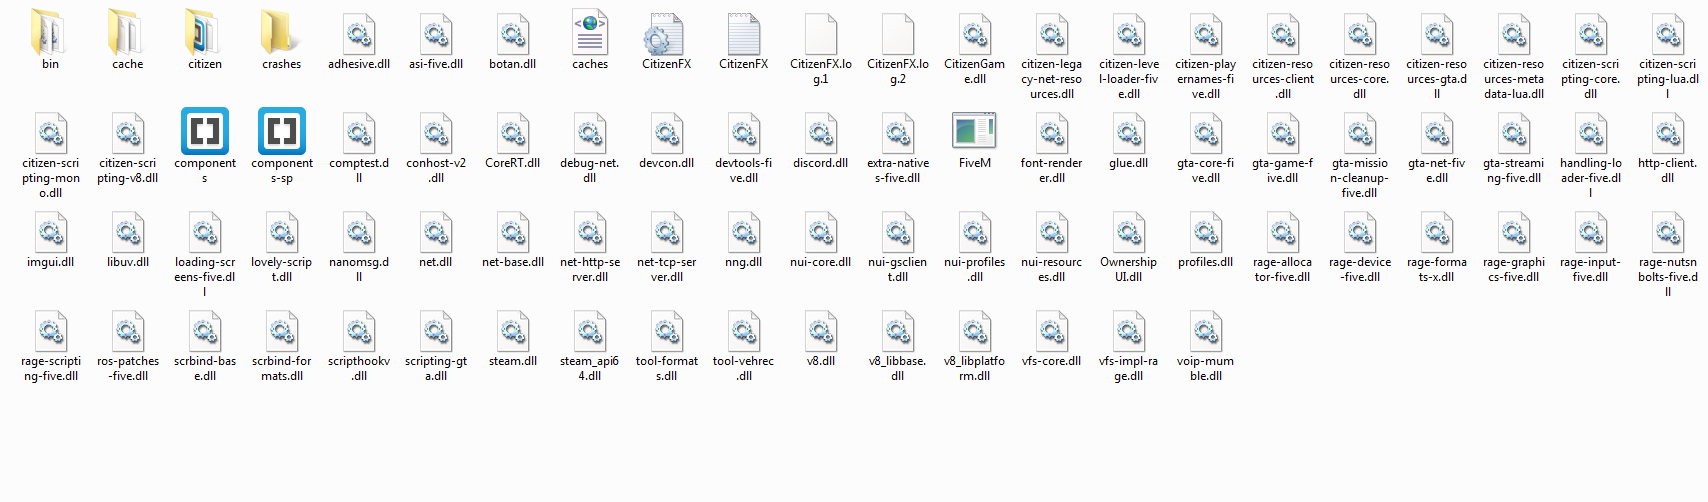This screenshot has width=1708, height=502.
Task: Click the net.dll file icon
Action: tap(436, 231)
